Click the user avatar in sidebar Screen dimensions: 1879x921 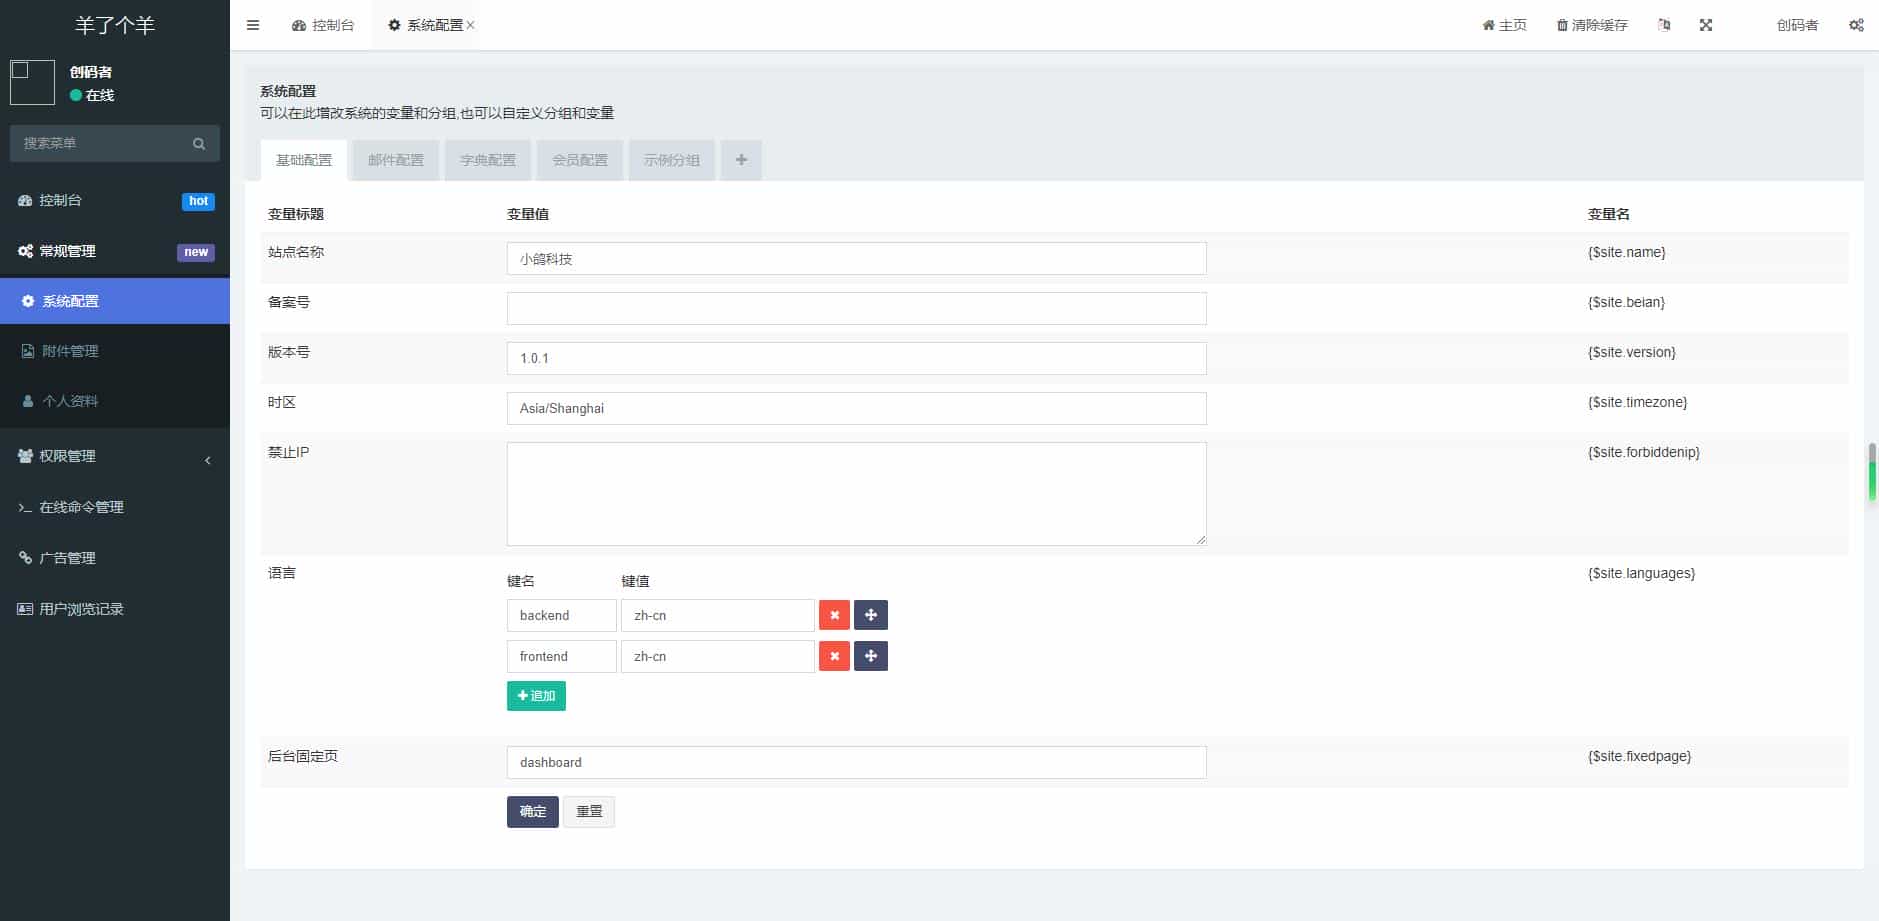coord(32,82)
